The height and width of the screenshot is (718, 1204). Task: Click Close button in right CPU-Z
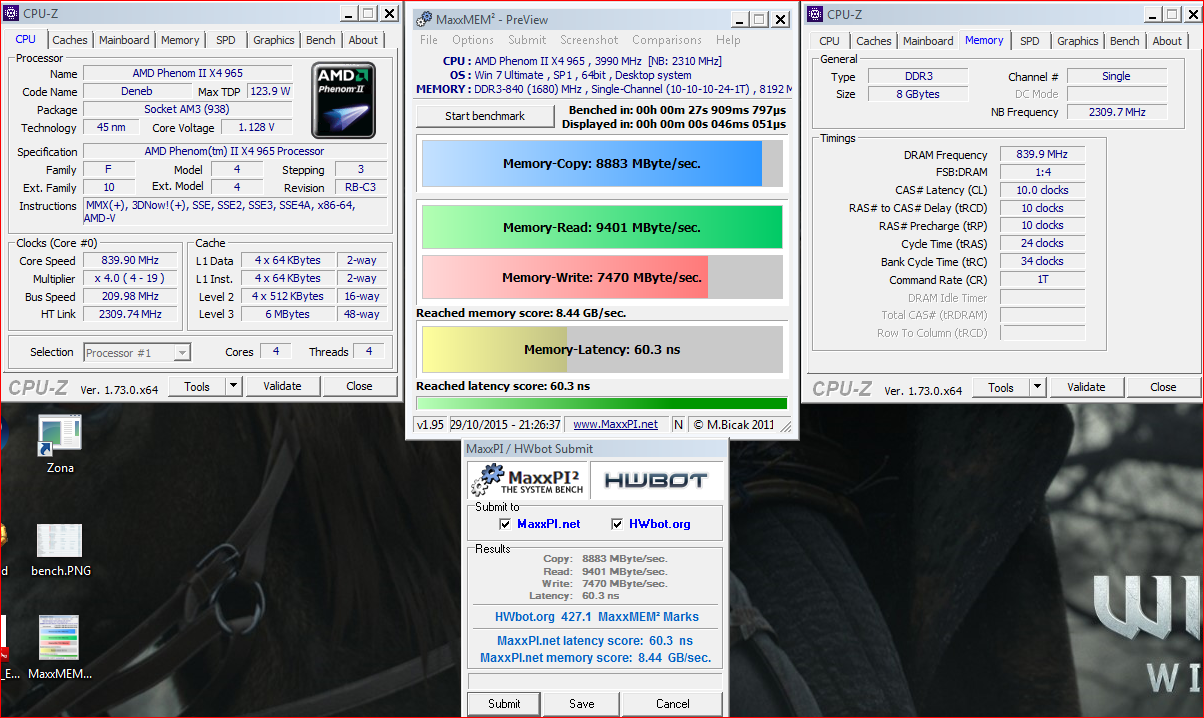[1163, 387]
